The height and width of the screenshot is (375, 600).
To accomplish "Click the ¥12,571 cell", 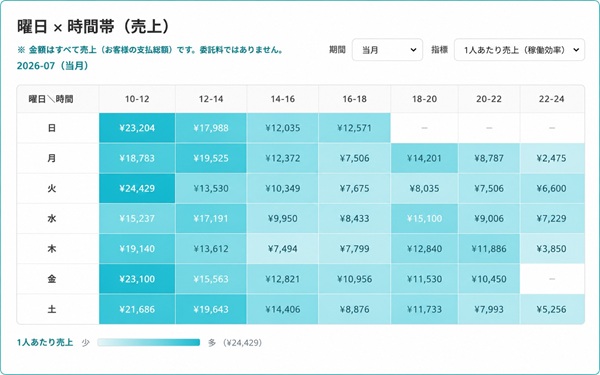I will (354, 128).
